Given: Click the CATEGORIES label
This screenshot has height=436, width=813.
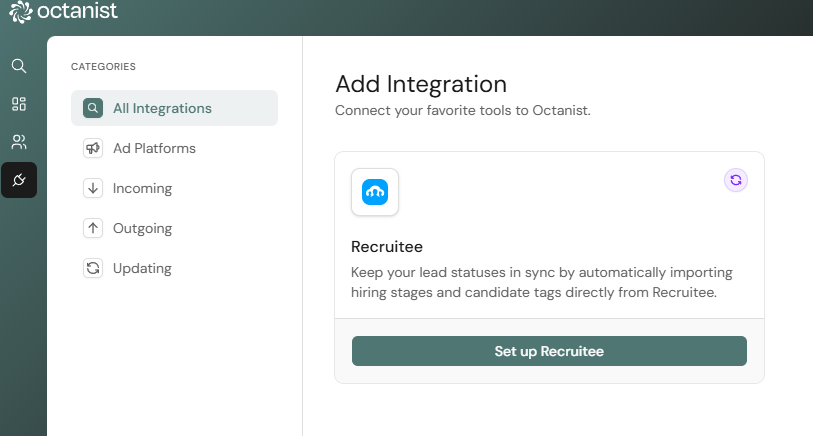Looking at the screenshot, I should pos(103,66).
